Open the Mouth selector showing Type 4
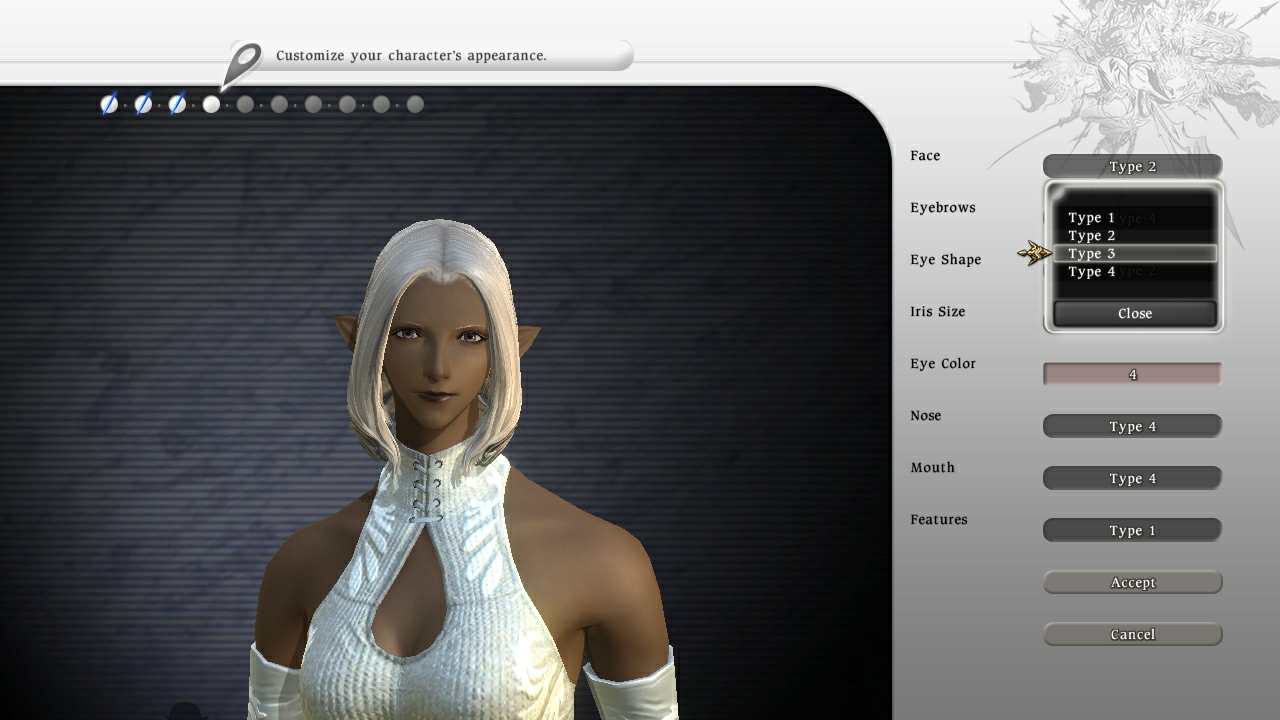 (x=1132, y=478)
